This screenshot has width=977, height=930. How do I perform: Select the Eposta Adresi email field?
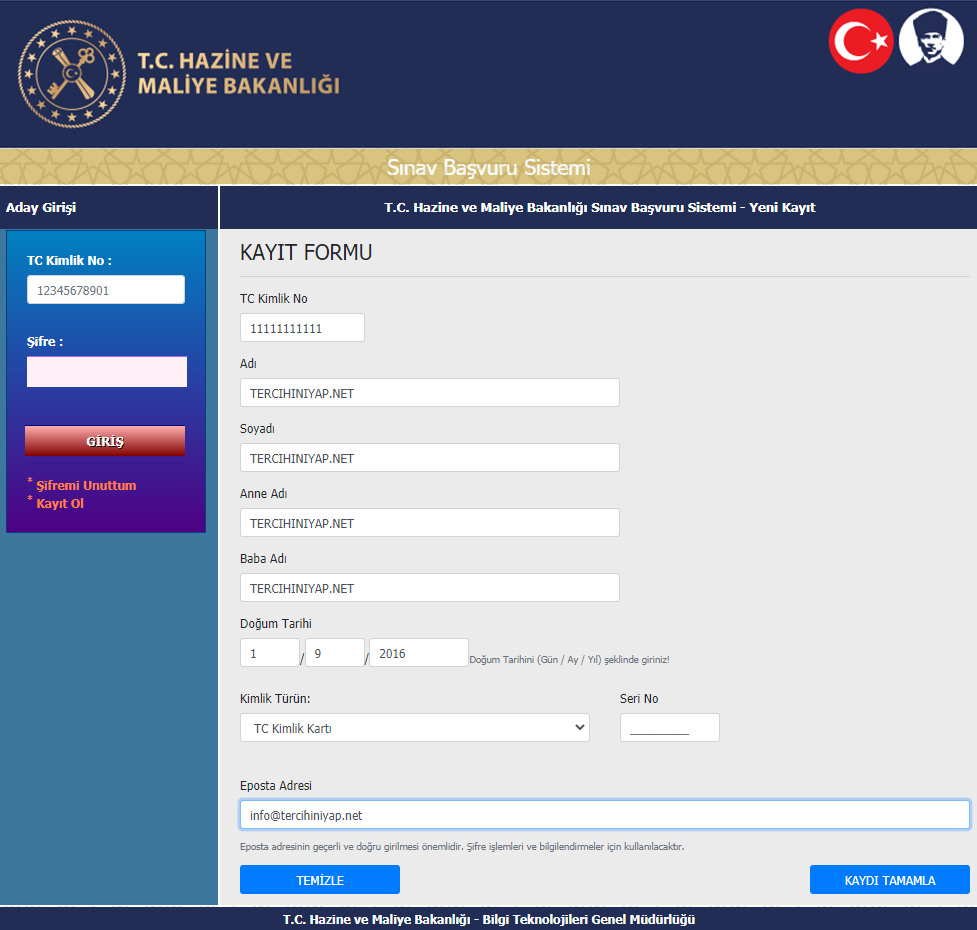coord(604,815)
